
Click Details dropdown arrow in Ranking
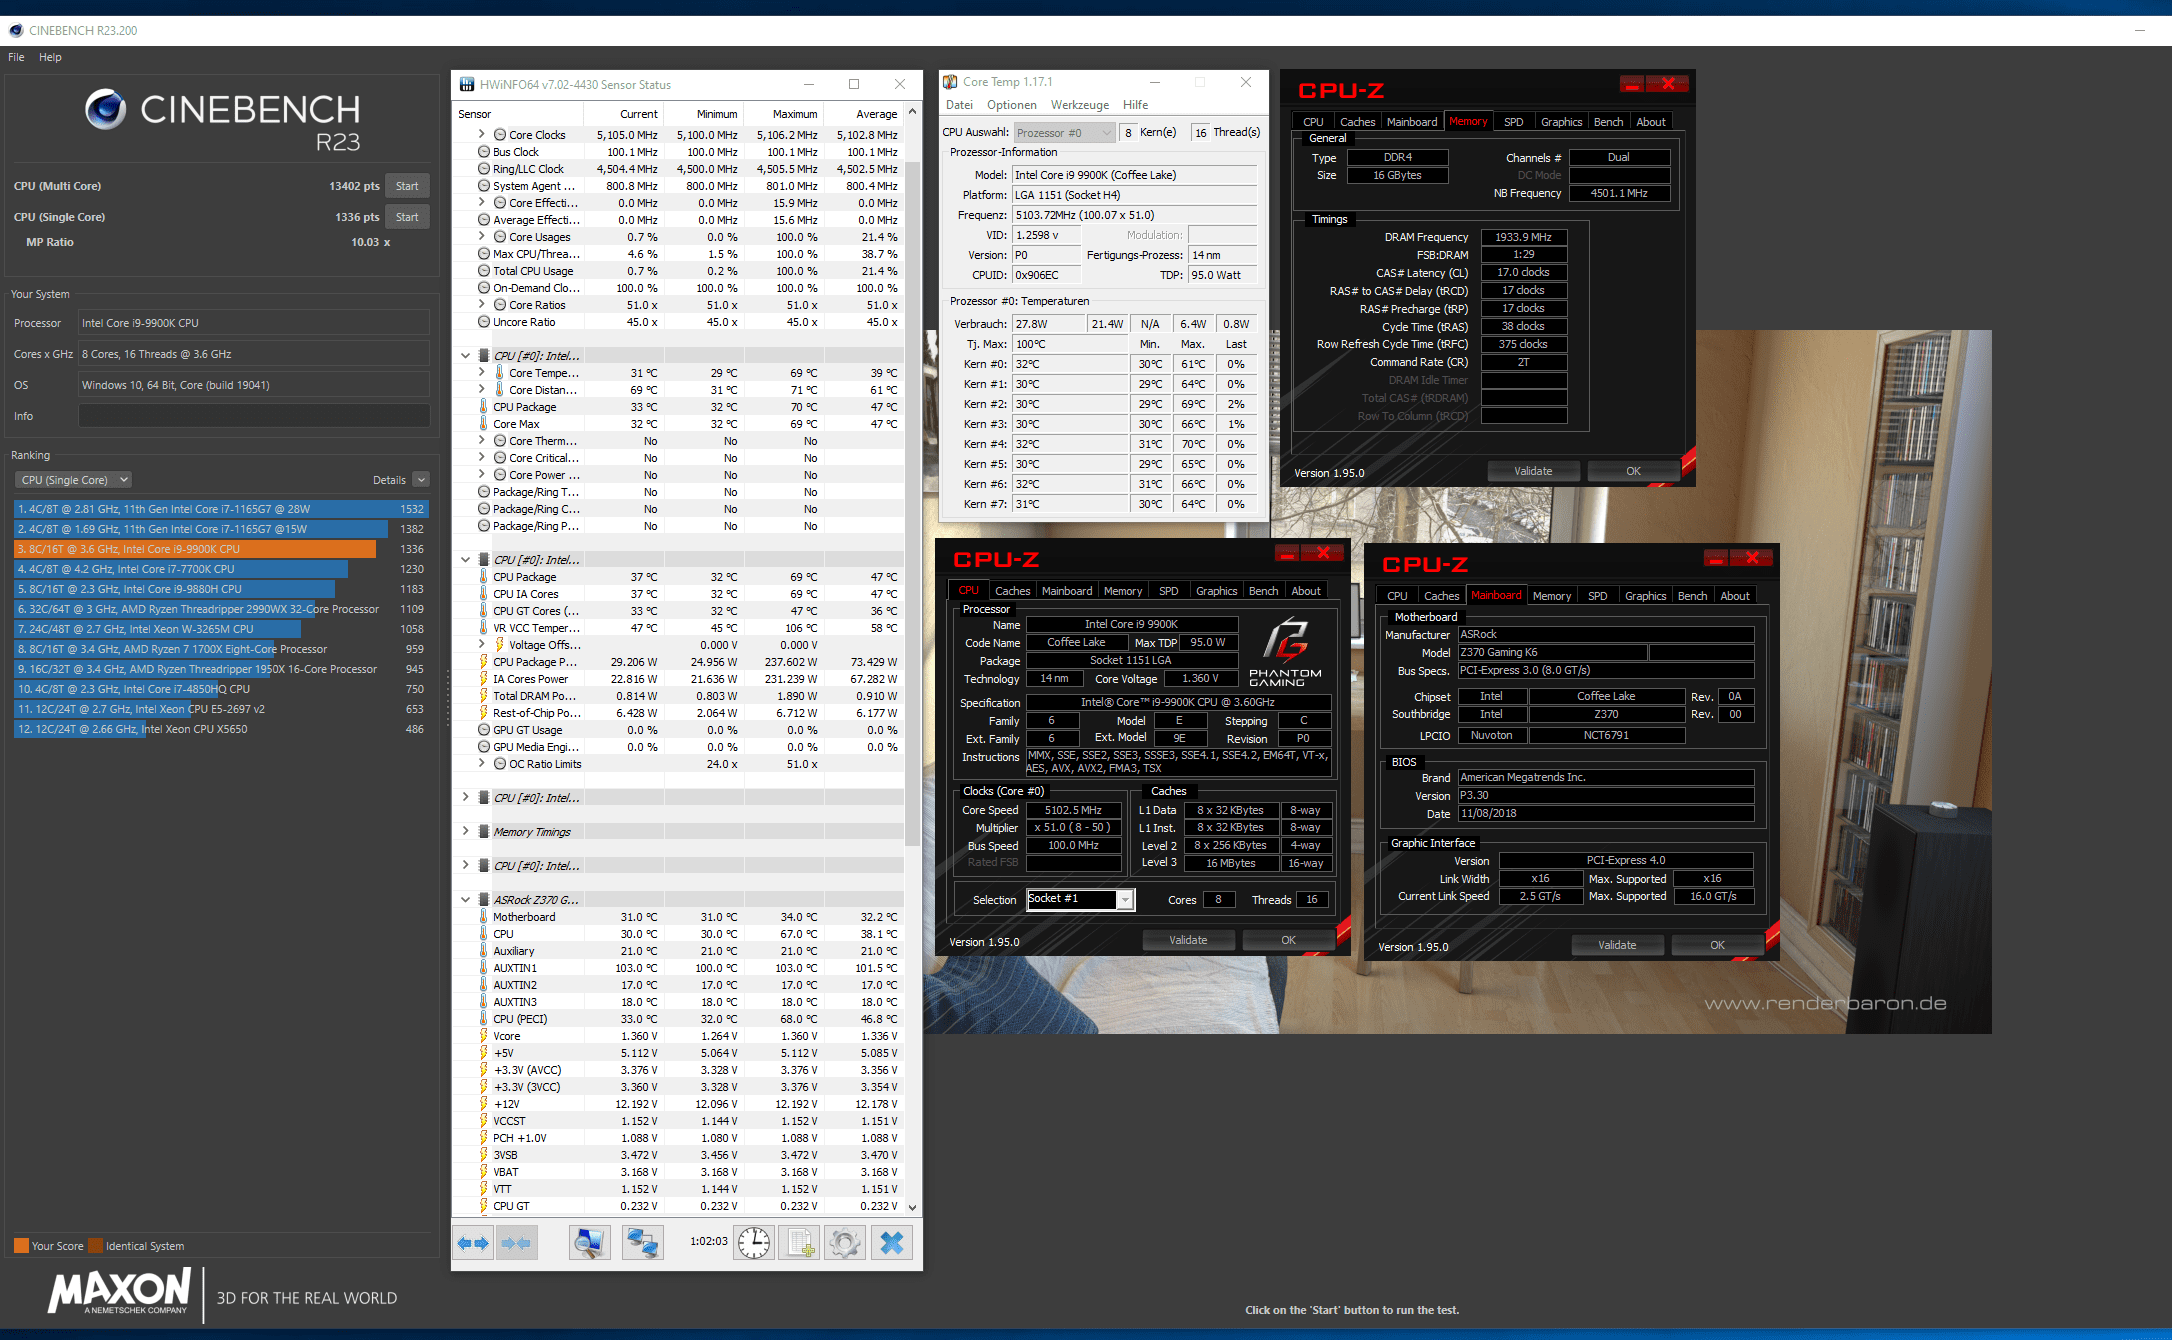pyautogui.click(x=421, y=480)
